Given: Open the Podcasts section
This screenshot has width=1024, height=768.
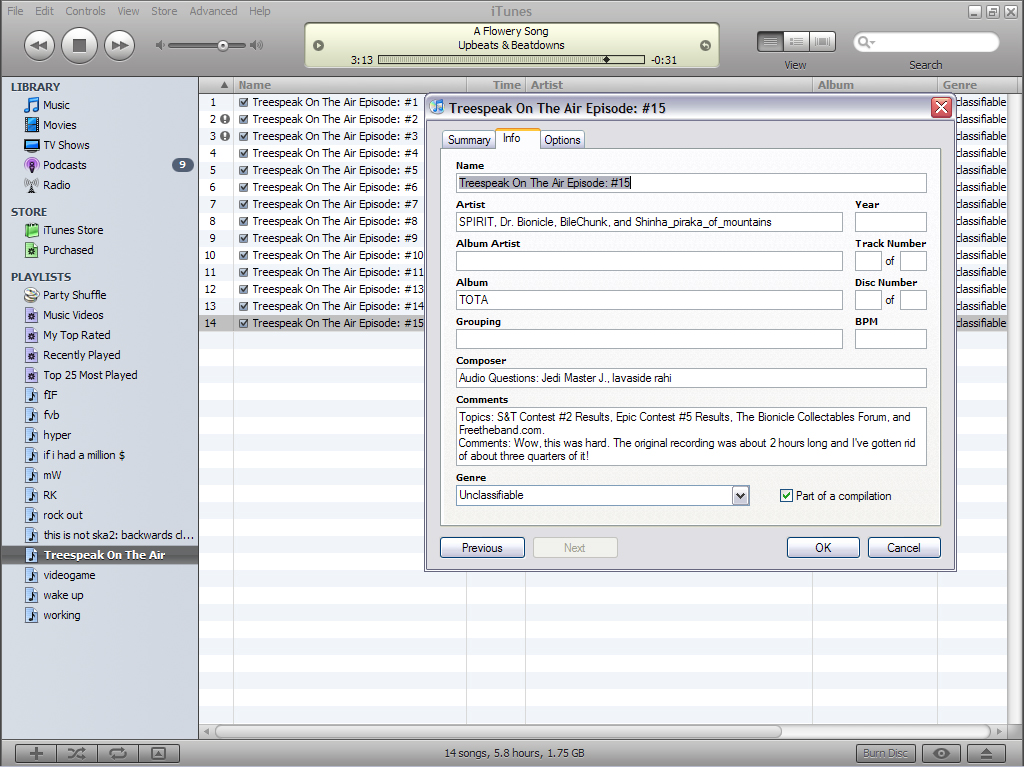Looking at the screenshot, I should [x=65, y=165].
